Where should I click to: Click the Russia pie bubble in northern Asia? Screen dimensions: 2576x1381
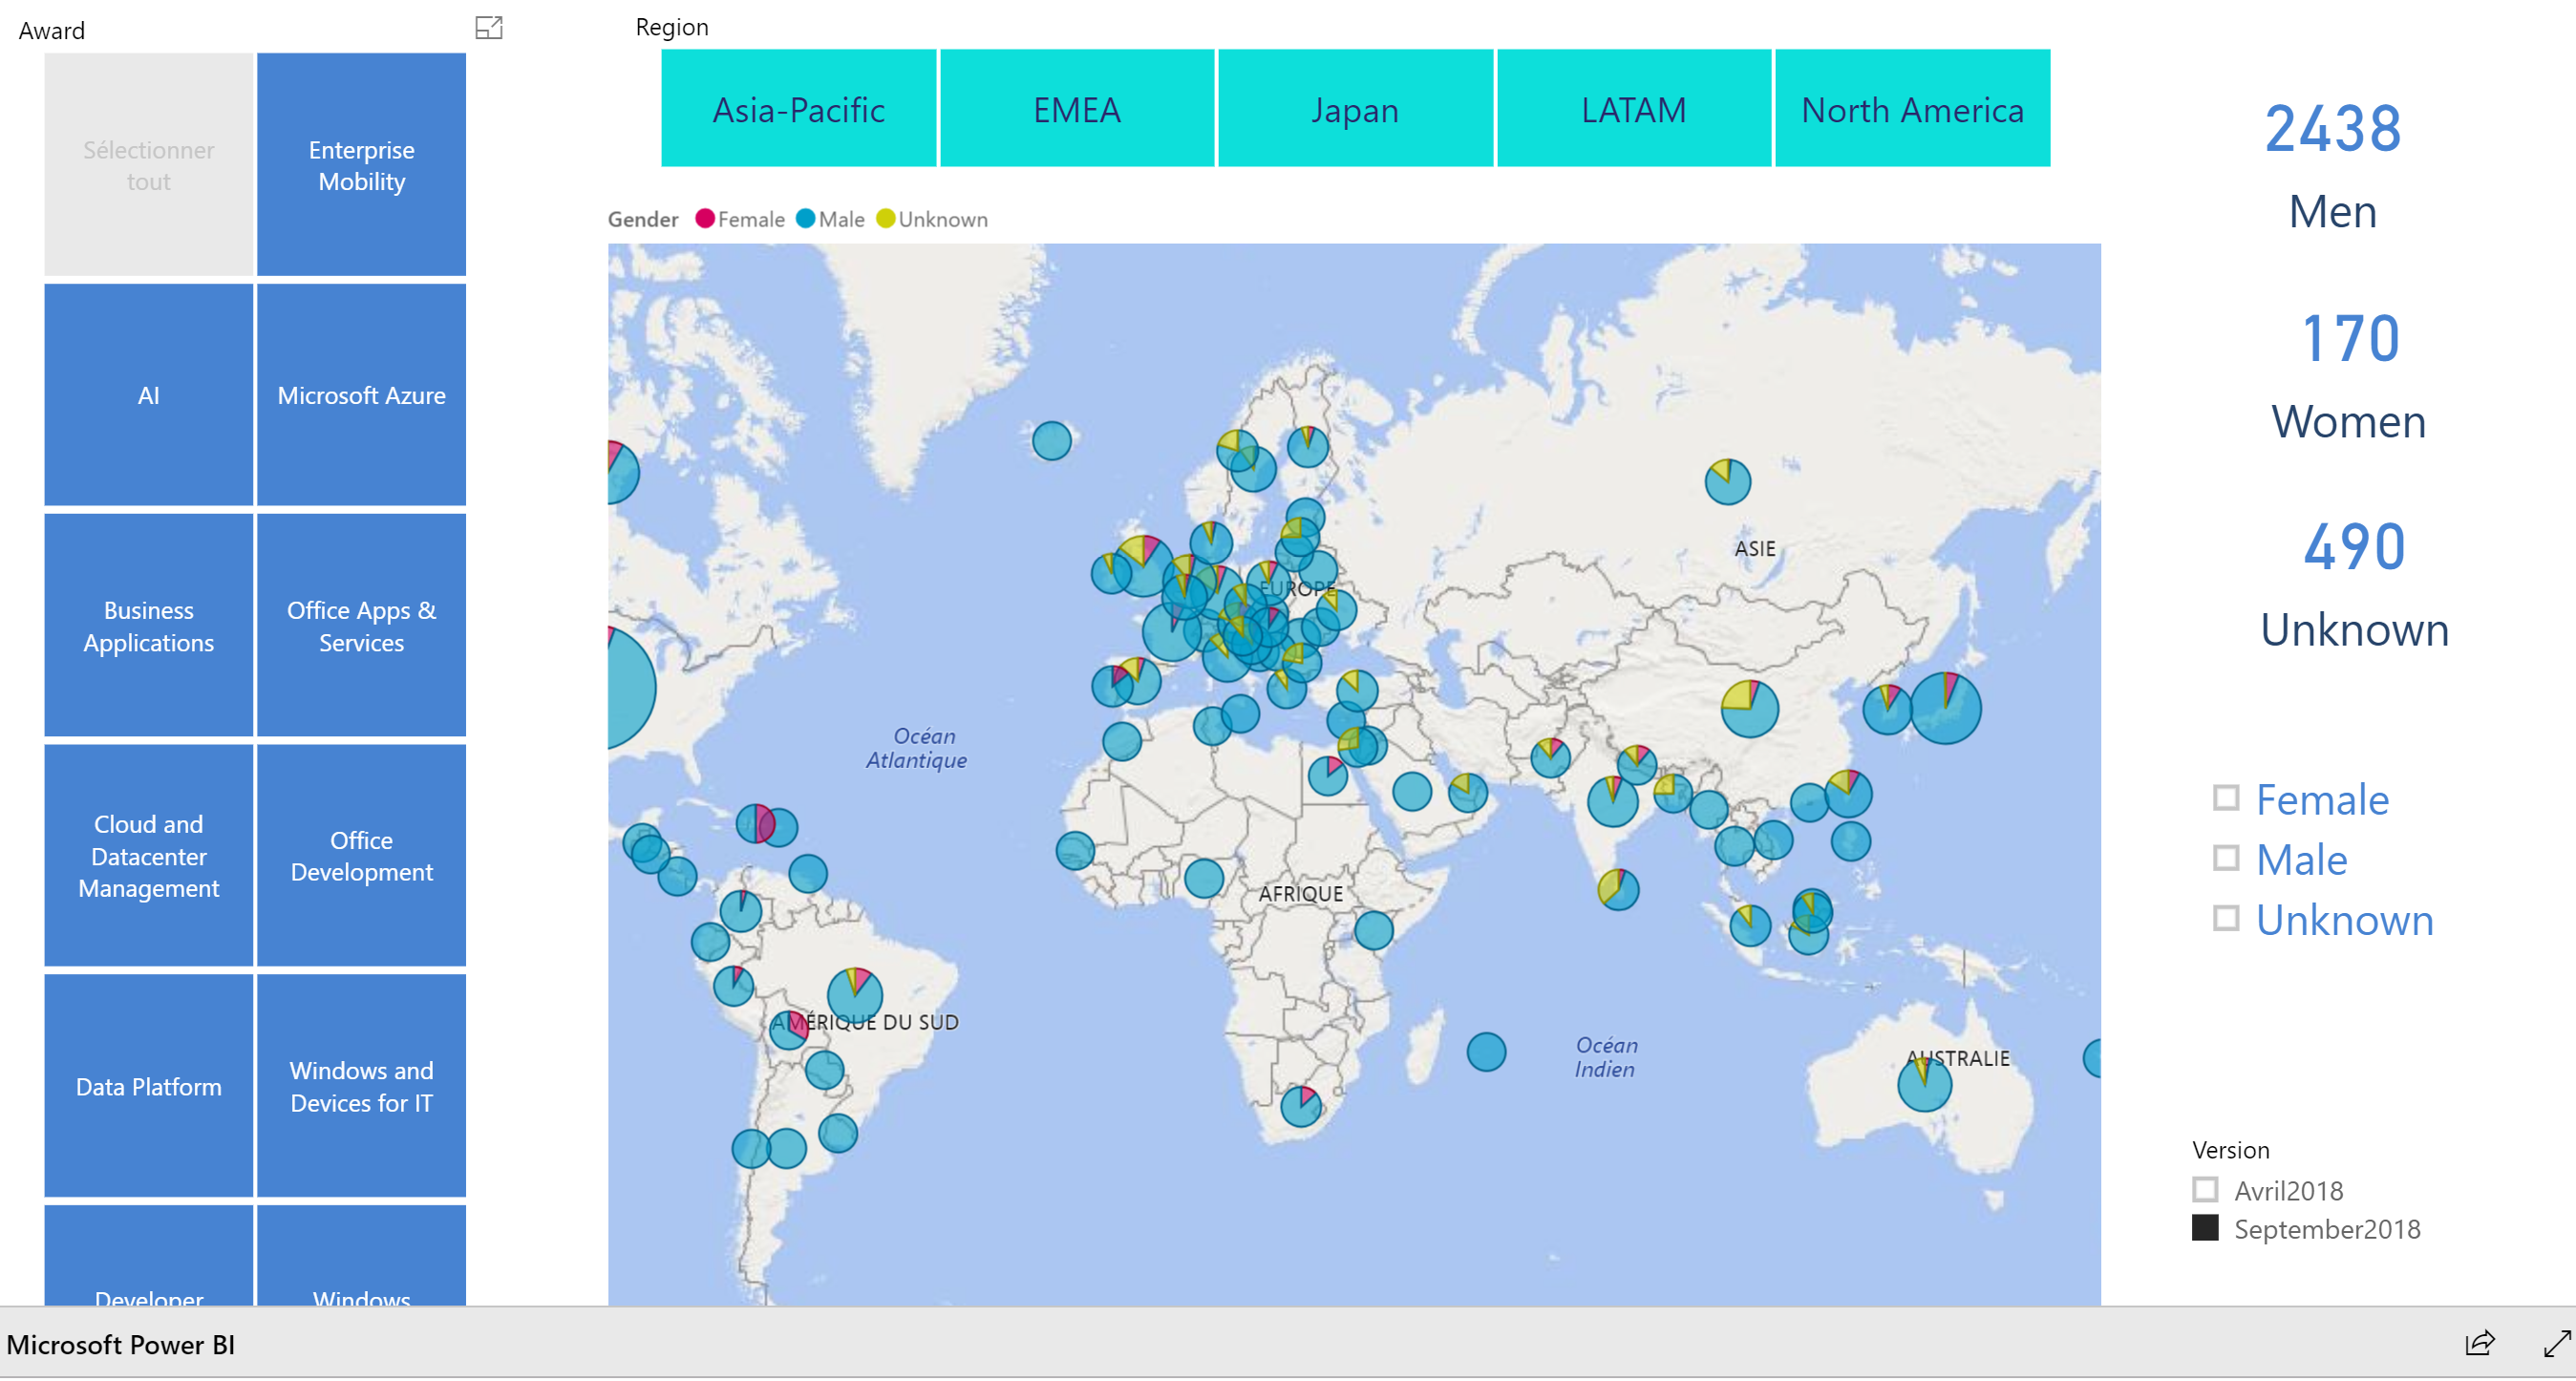click(x=1727, y=482)
